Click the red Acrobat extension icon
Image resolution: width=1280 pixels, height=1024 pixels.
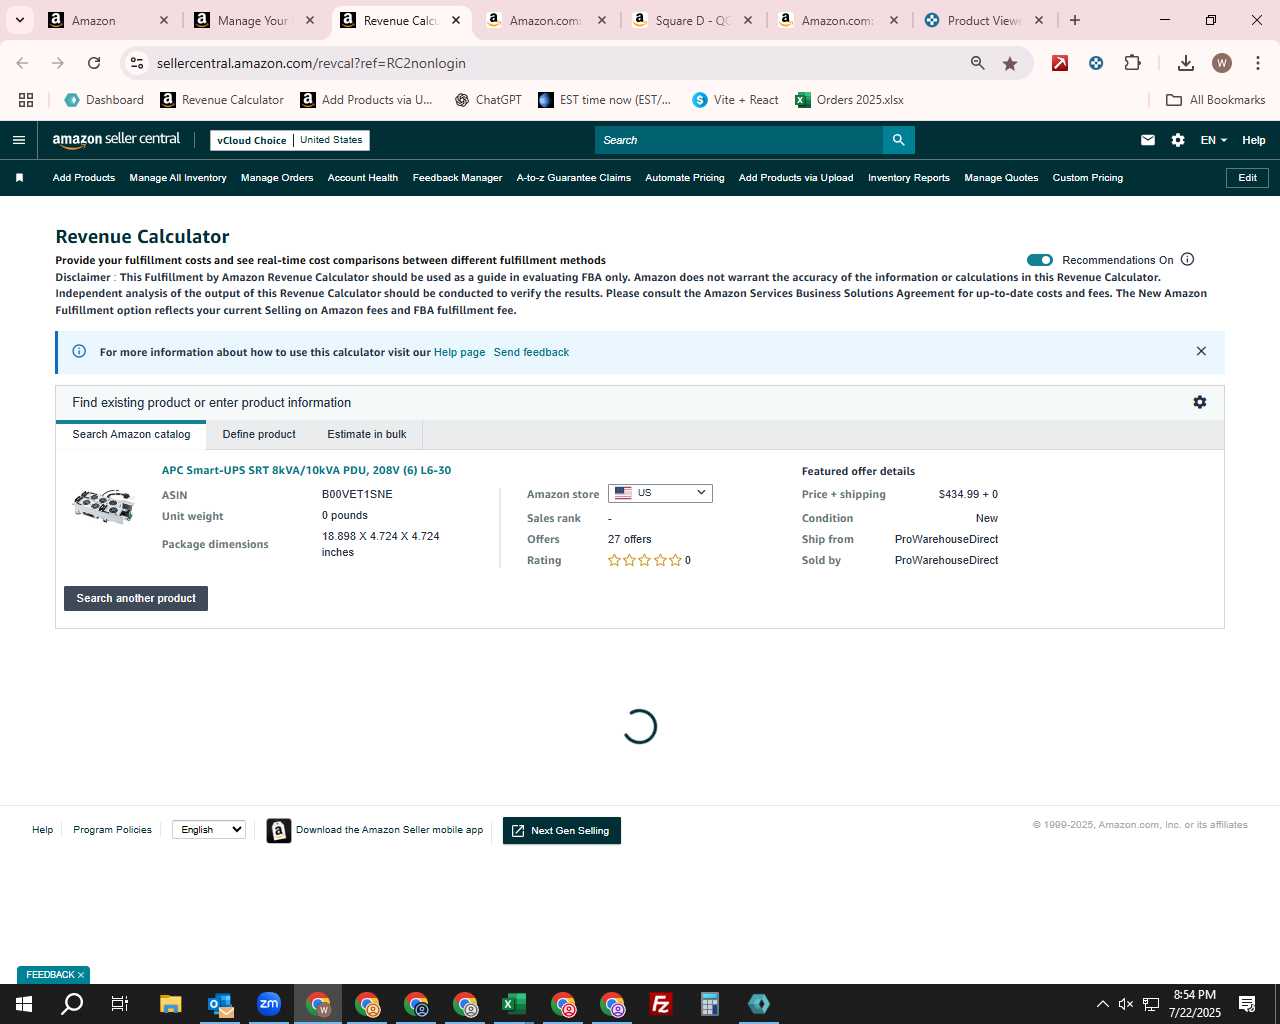point(1060,63)
